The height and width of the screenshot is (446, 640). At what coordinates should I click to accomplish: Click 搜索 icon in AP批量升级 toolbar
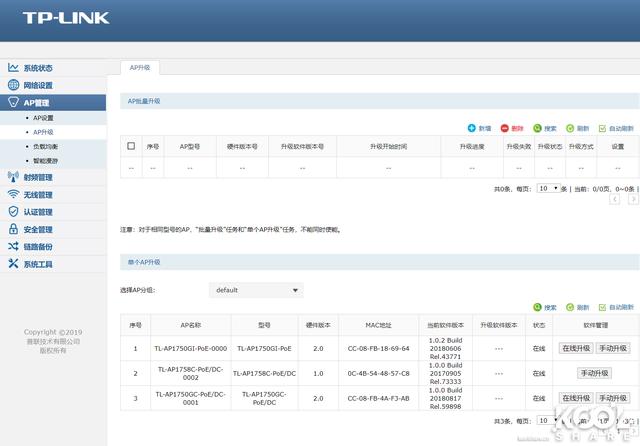click(x=537, y=128)
